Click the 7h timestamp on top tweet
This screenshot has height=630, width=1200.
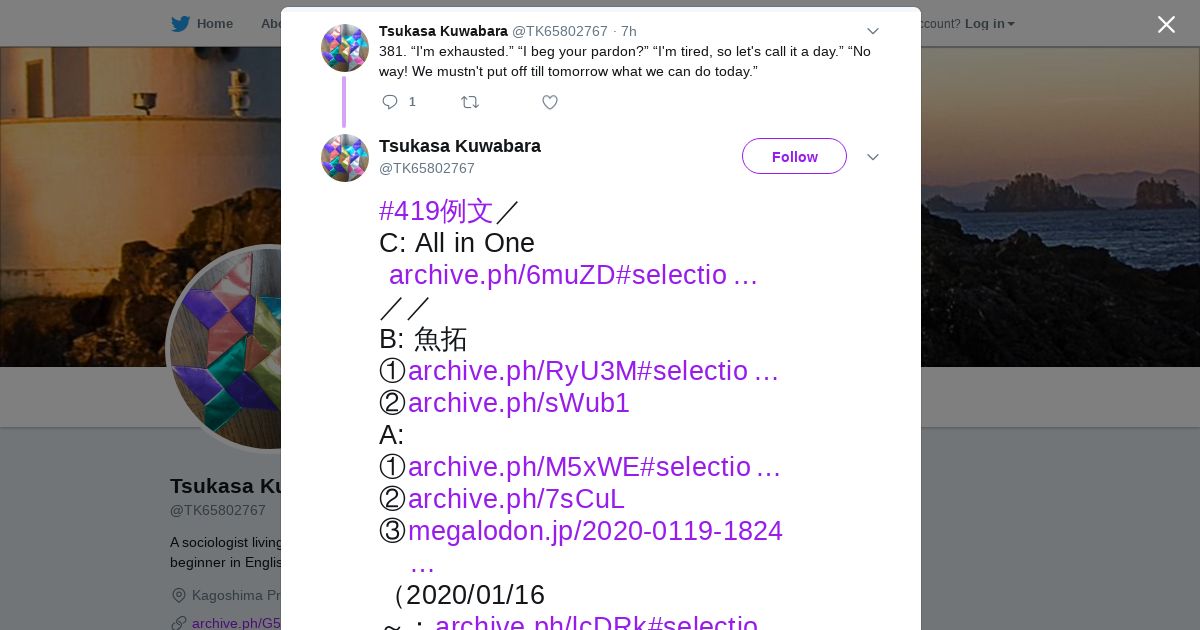[x=629, y=31]
